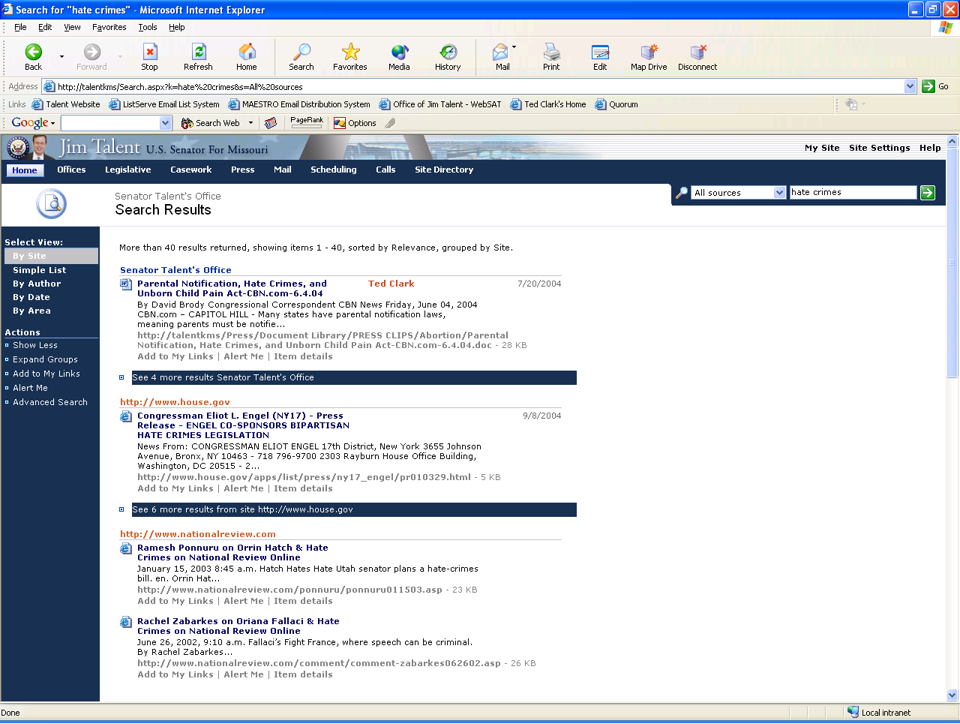Click the hate crimes search input field
The image size is (960, 724).
tap(852, 192)
